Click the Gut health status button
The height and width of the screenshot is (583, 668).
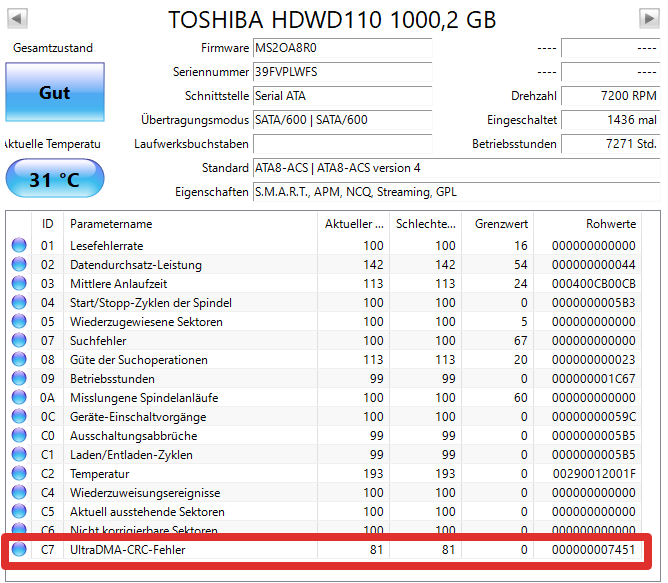[x=55, y=92]
